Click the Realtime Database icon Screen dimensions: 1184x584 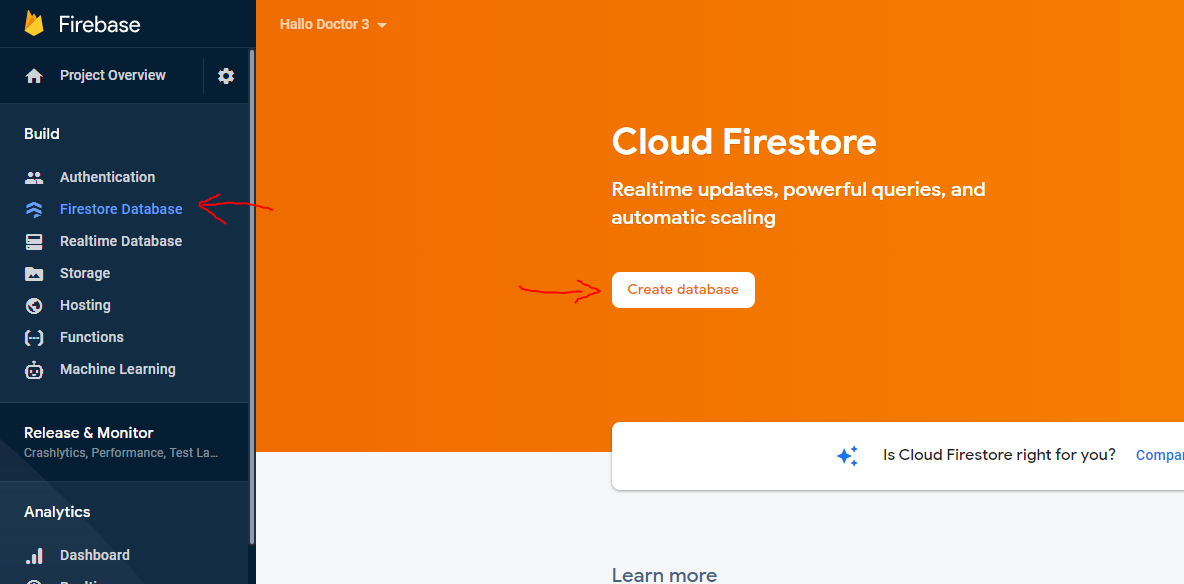[35, 241]
